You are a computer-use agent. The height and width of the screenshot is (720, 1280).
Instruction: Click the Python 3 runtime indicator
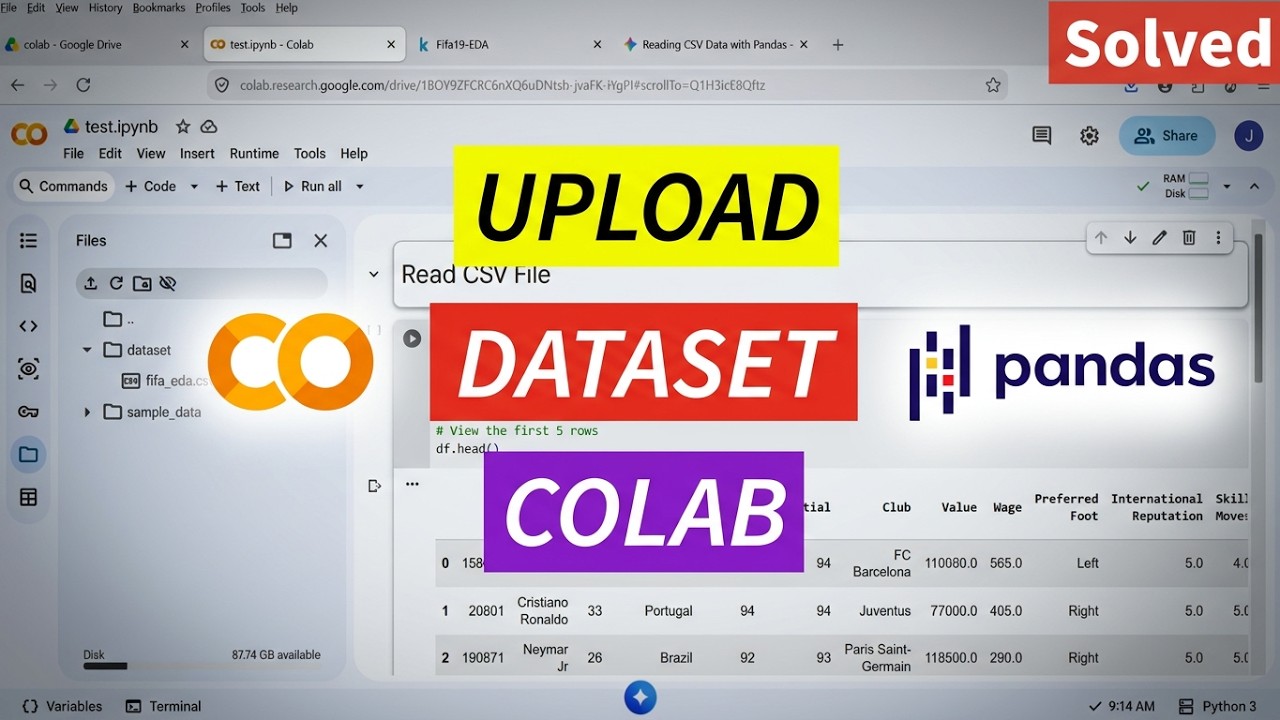pyautogui.click(x=1218, y=706)
